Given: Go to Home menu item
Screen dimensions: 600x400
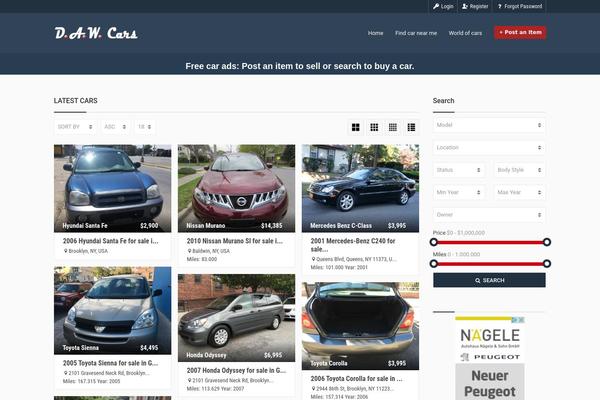Looking at the screenshot, I should (375, 33).
